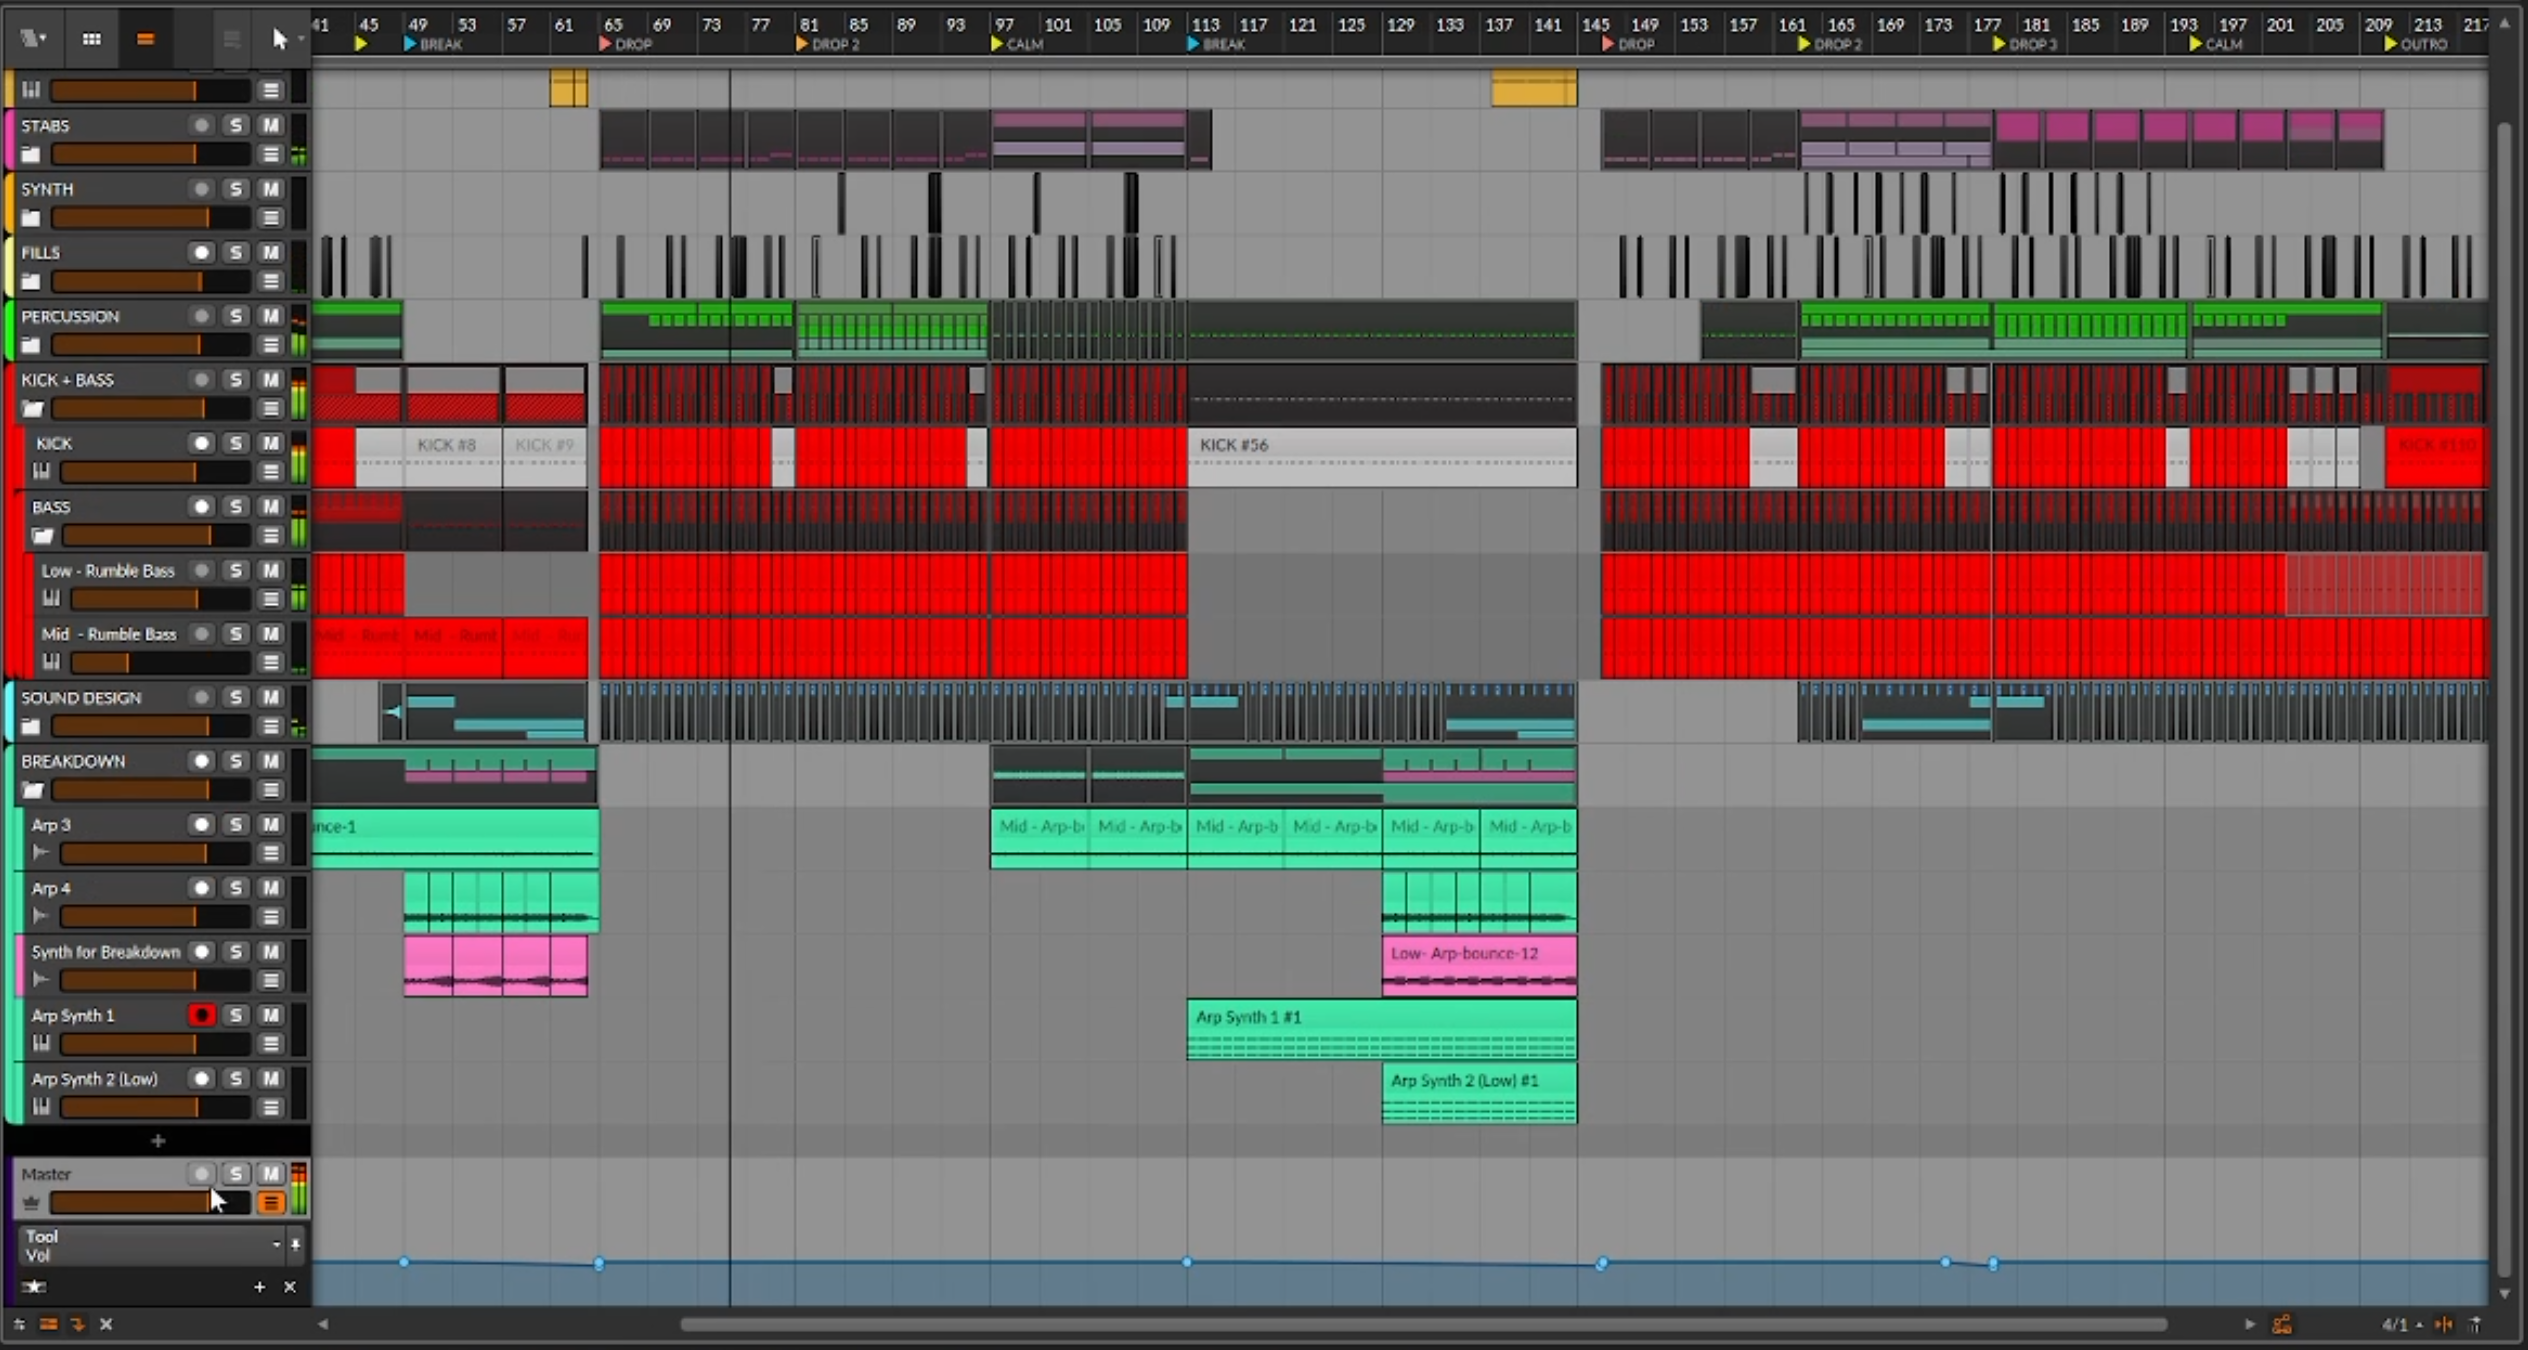Screen dimensions: 2528x1350
Task: Mute the Master track
Action: [270, 1173]
